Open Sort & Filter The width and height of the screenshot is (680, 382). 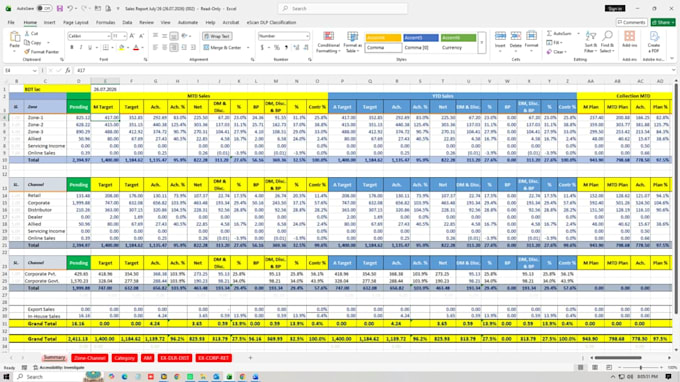pos(591,42)
